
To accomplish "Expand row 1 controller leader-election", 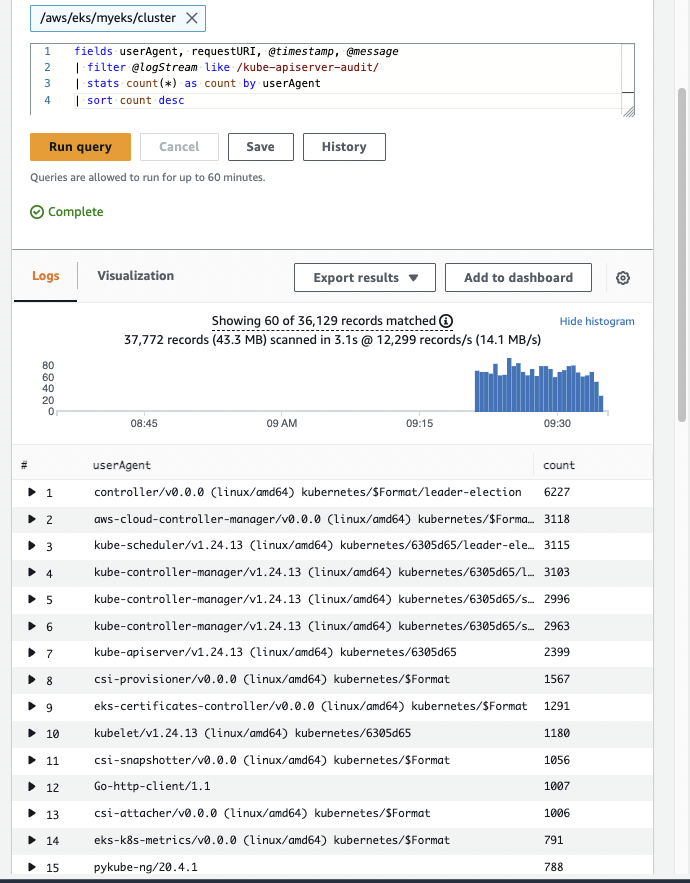I will 32,492.
